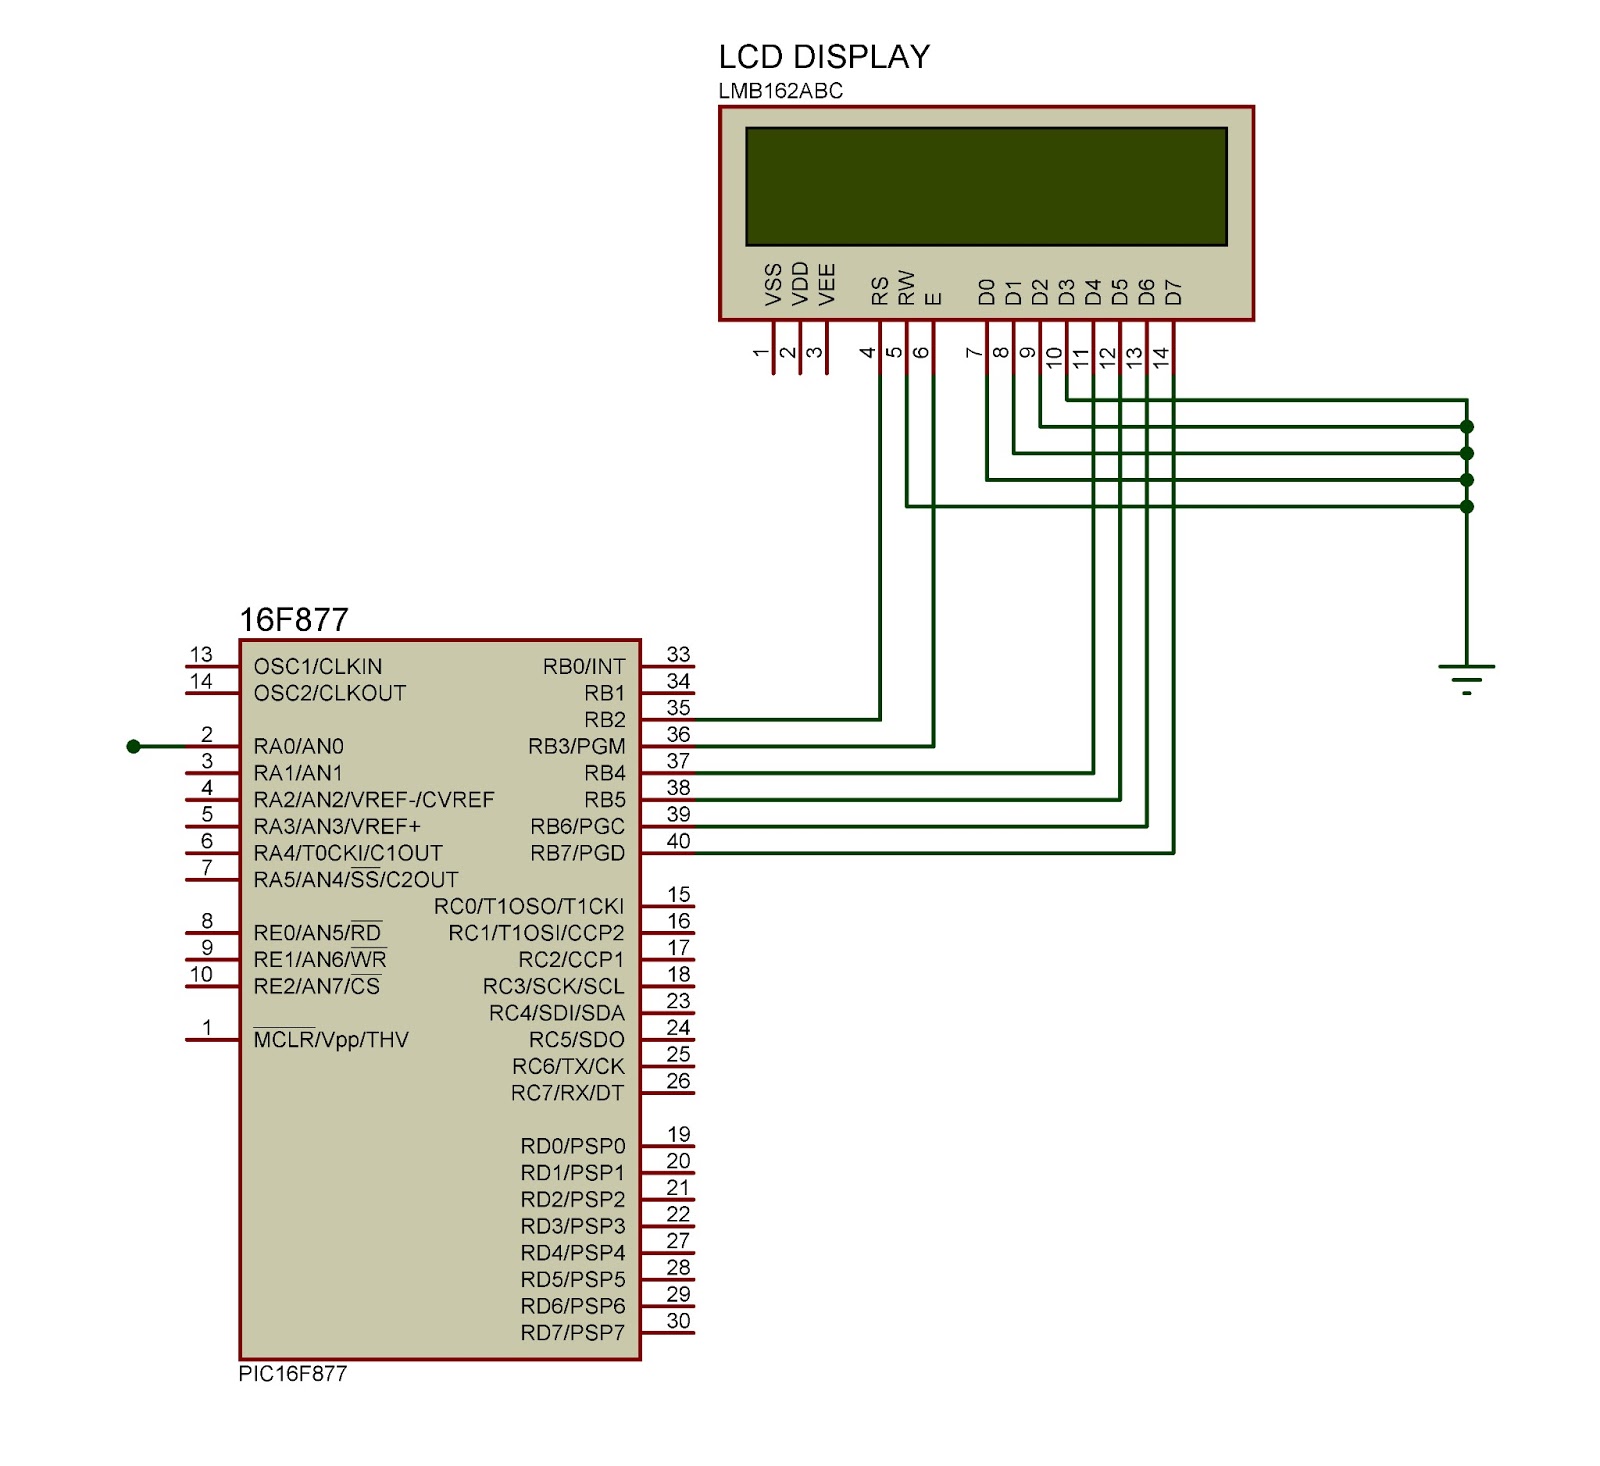
Task: Click the RB7/PGD pin label
Action: [577, 853]
